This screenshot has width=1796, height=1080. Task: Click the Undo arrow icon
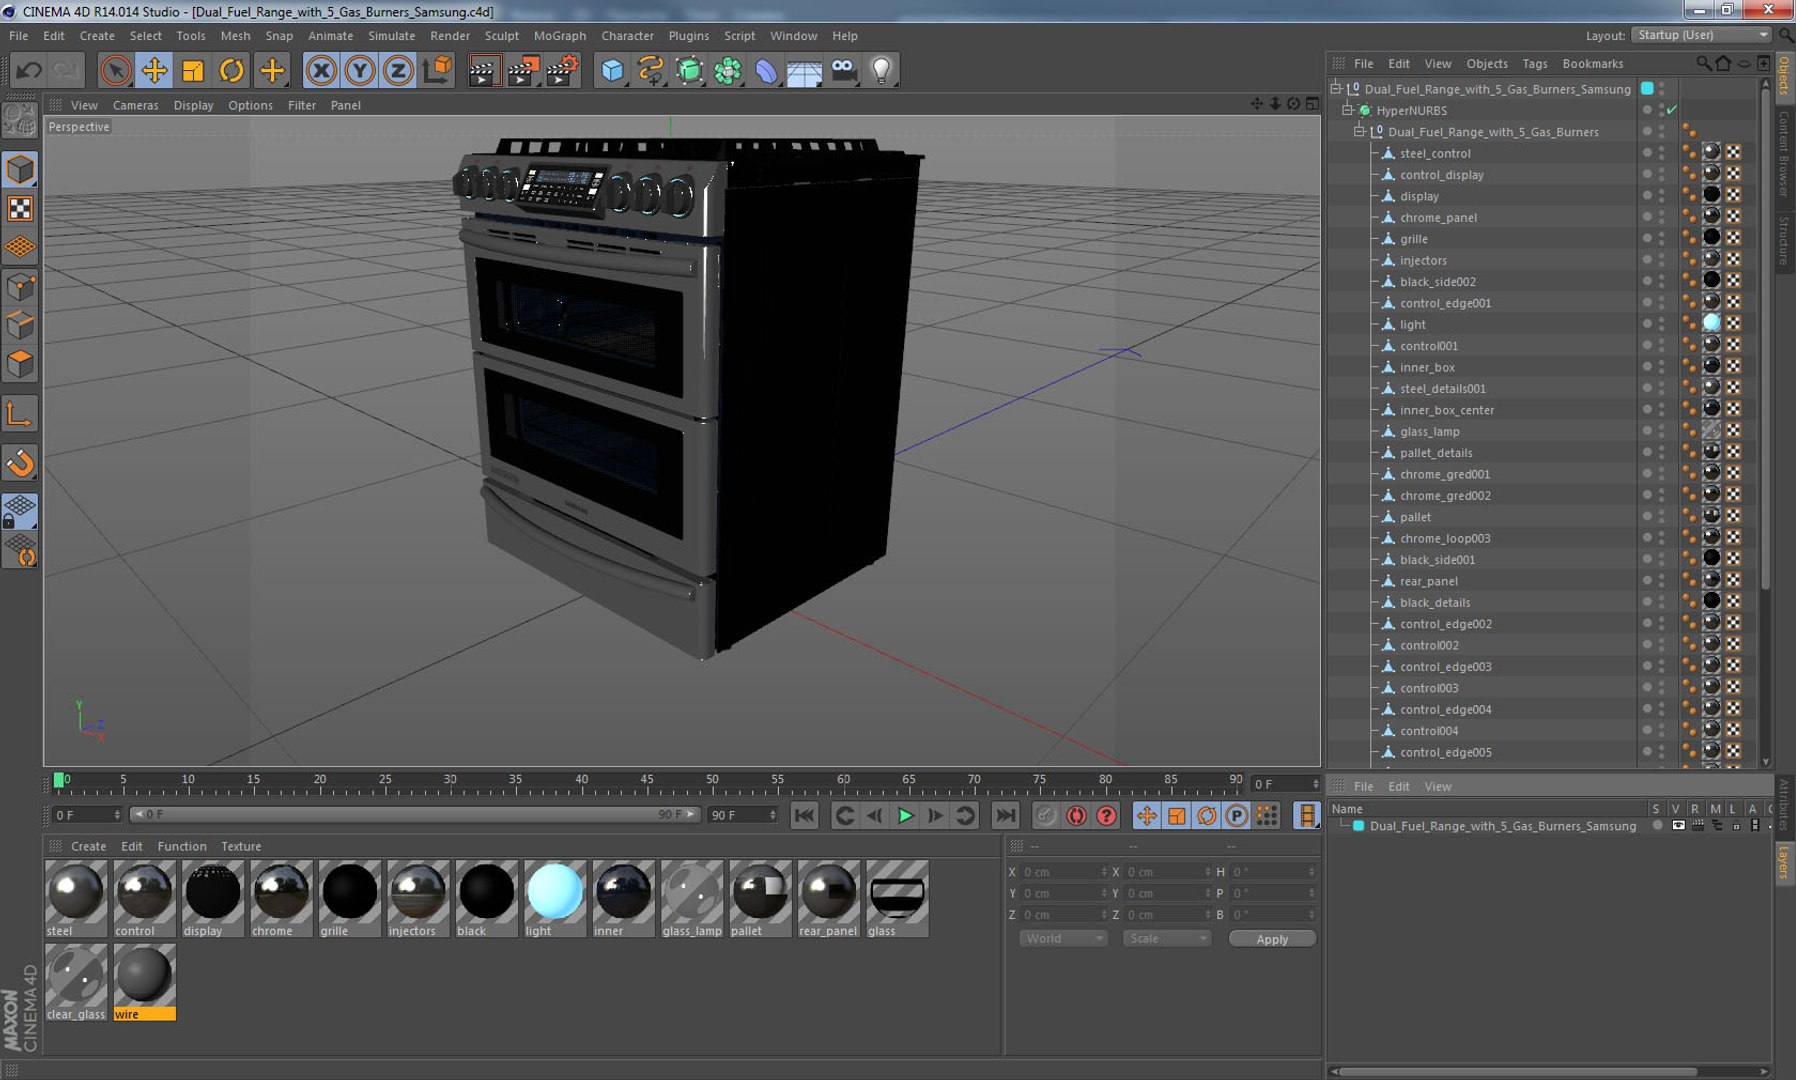pos(29,70)
